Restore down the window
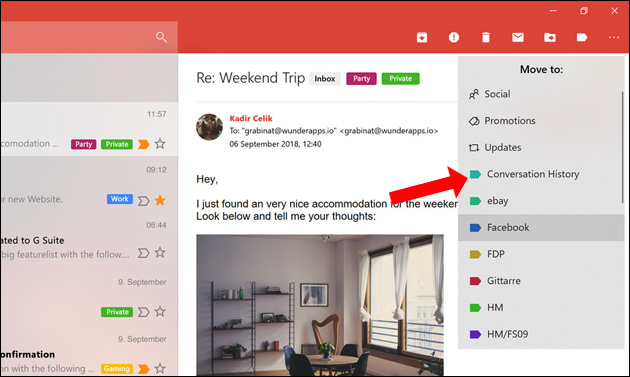 (x=584, y=11)
